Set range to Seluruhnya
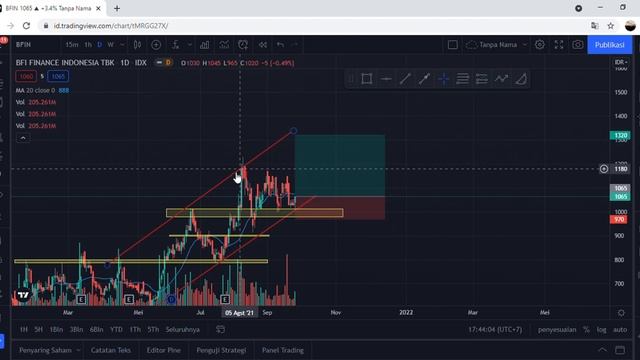Screen dimensions: 640x360 point(182,329)
